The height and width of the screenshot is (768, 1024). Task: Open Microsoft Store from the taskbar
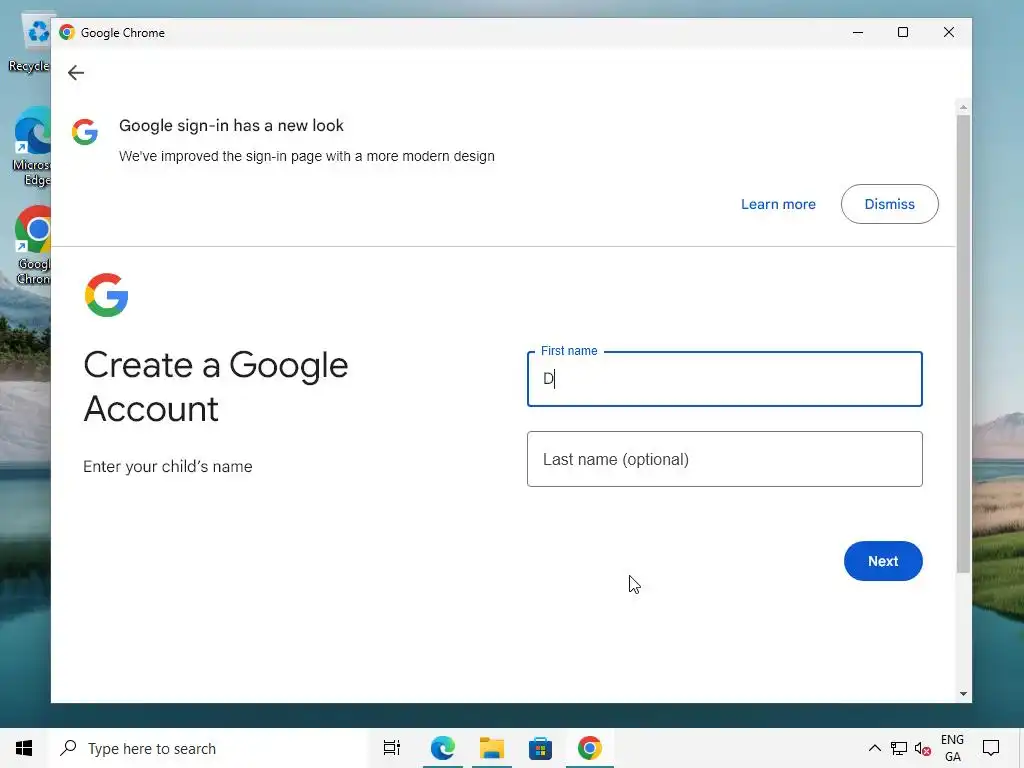pyautogui.click(x=540, y=748)
